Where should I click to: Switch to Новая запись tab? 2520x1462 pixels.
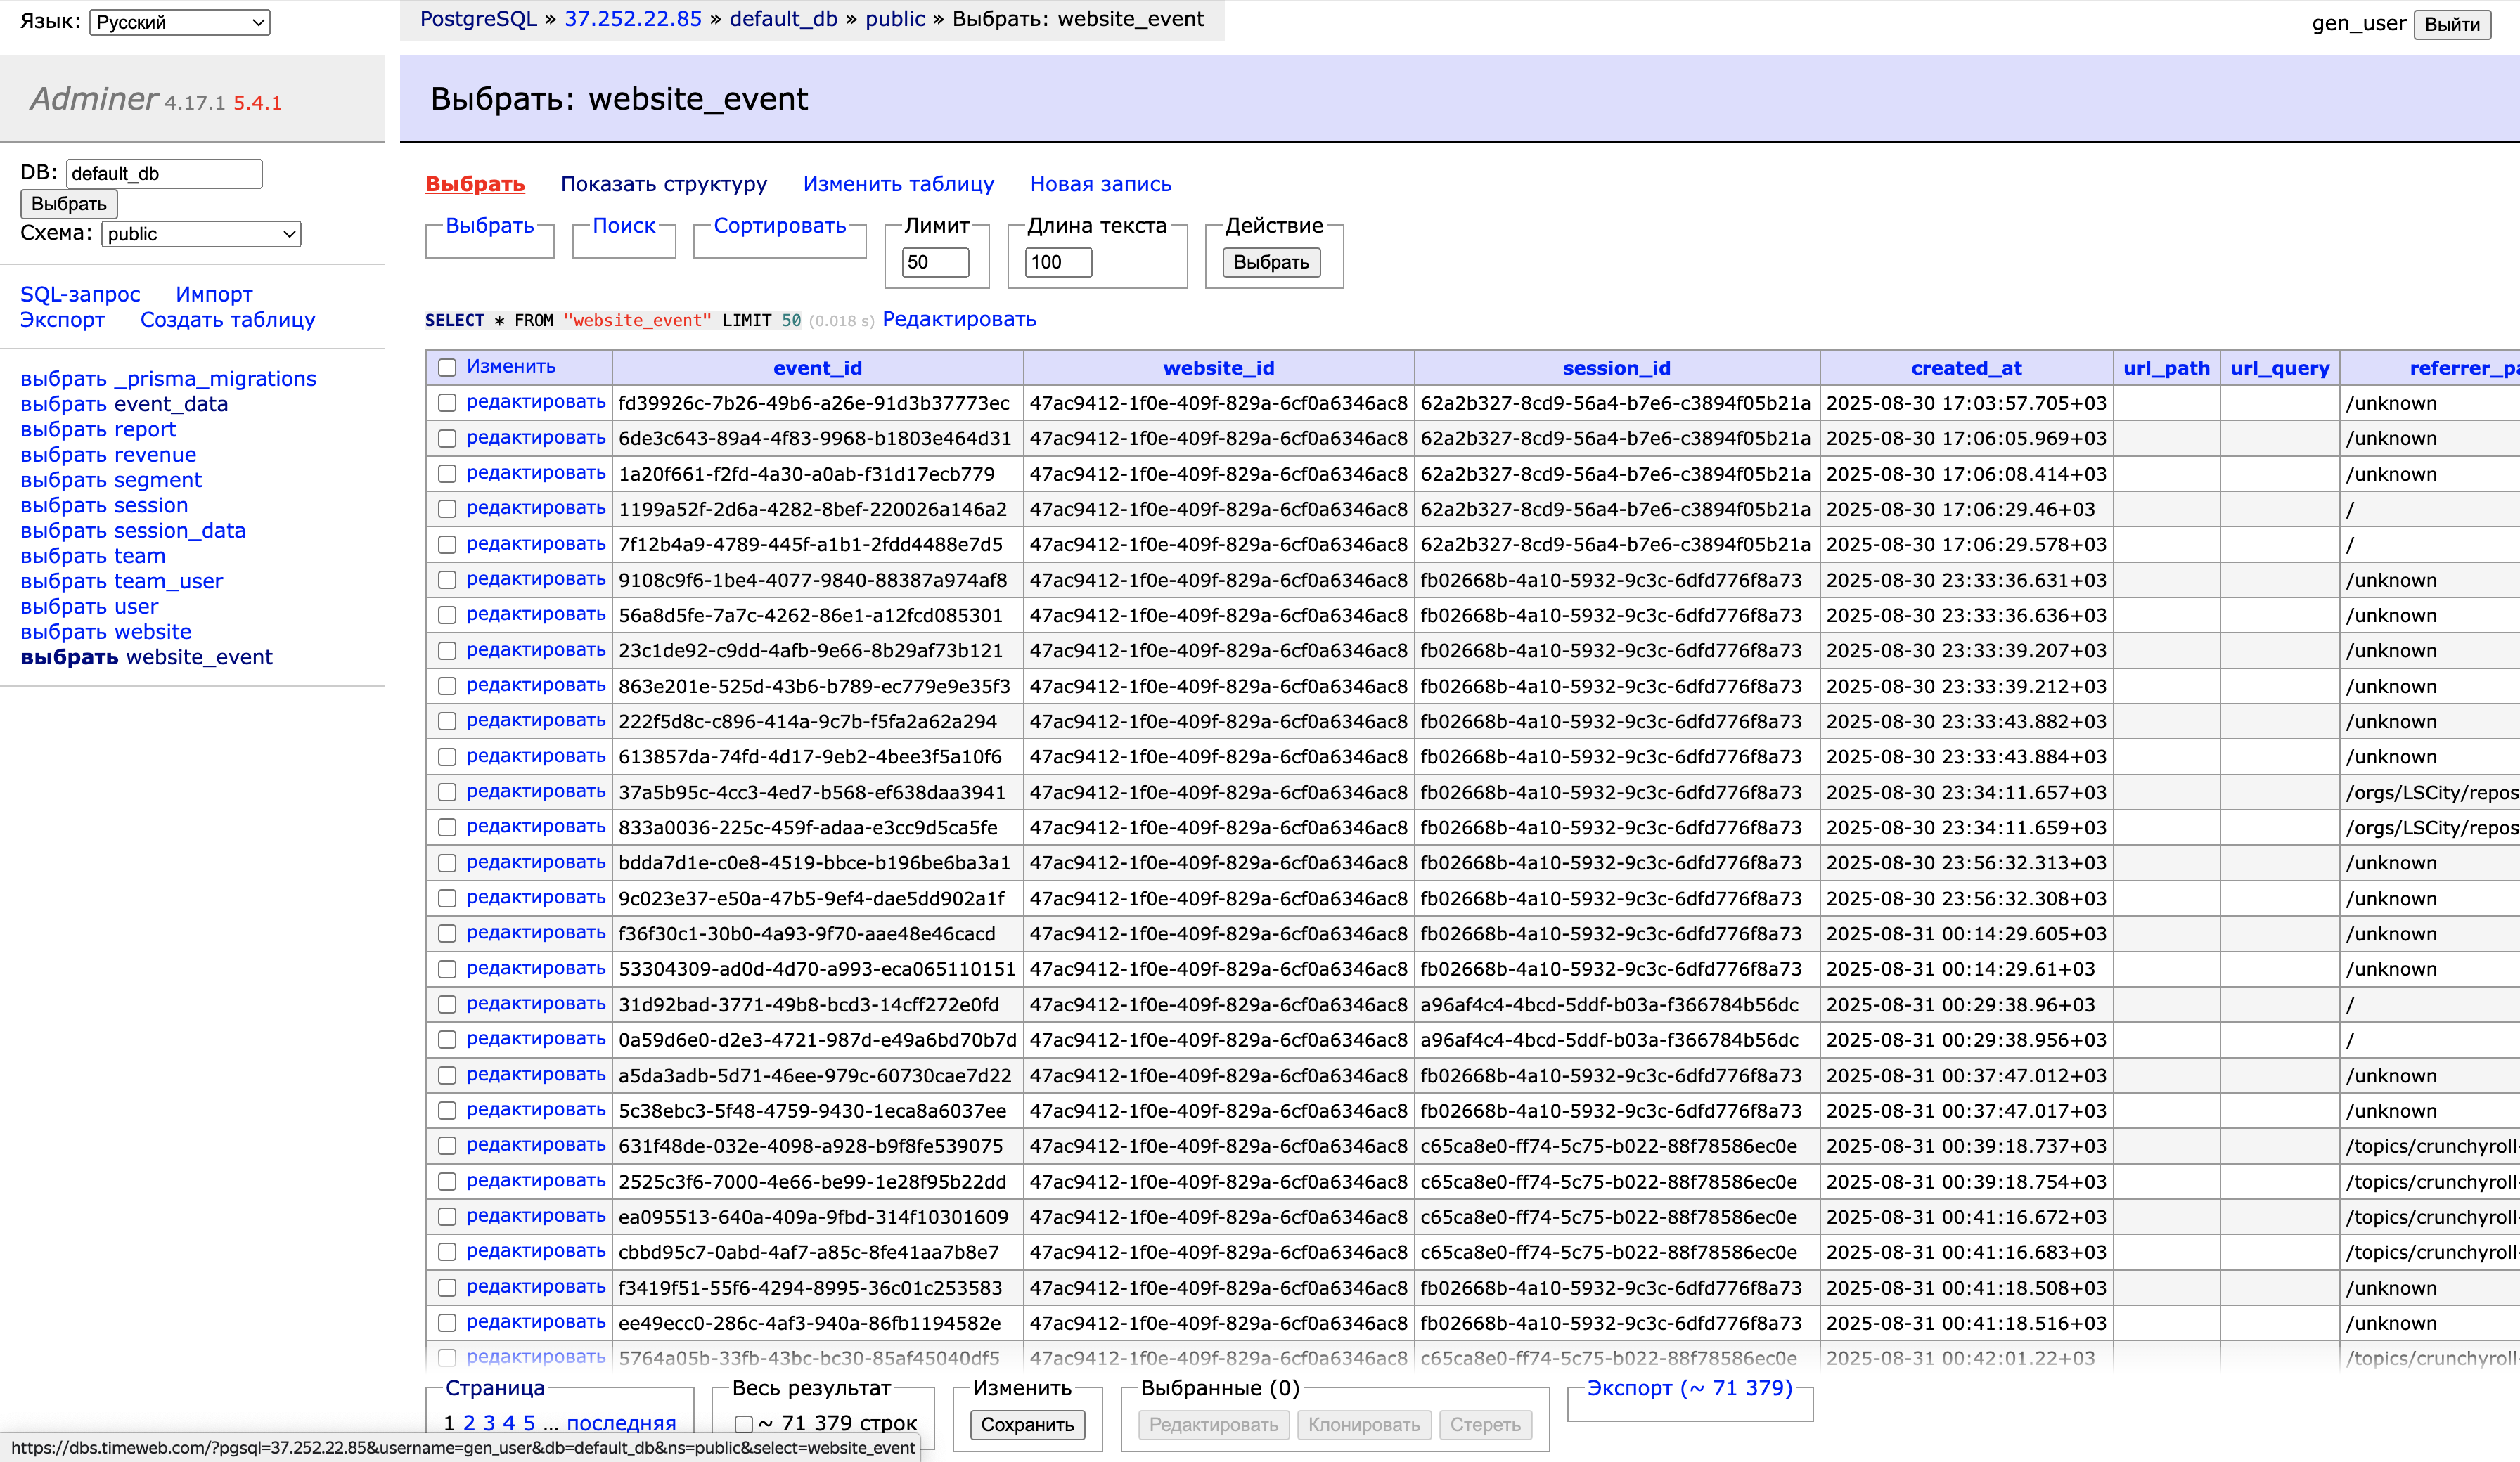pyautogui.click(x=1099, y=184)
